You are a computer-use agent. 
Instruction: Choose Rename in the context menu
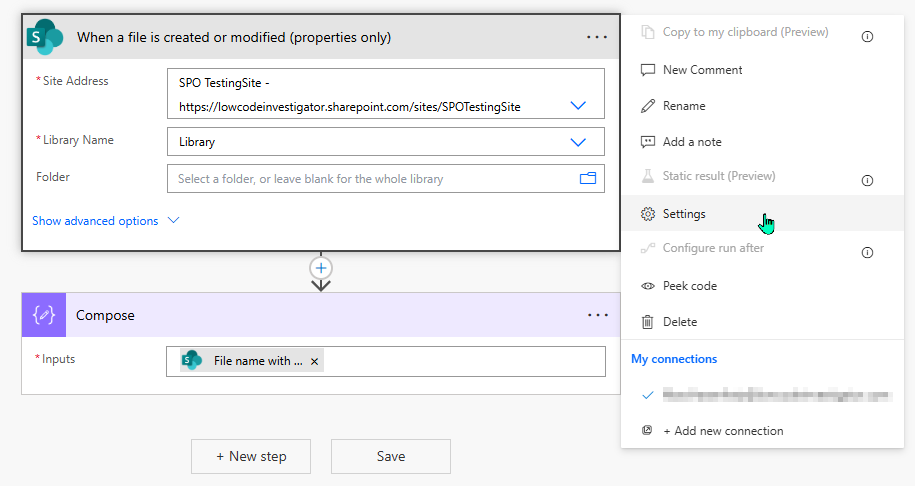click(x=684, y=106)
